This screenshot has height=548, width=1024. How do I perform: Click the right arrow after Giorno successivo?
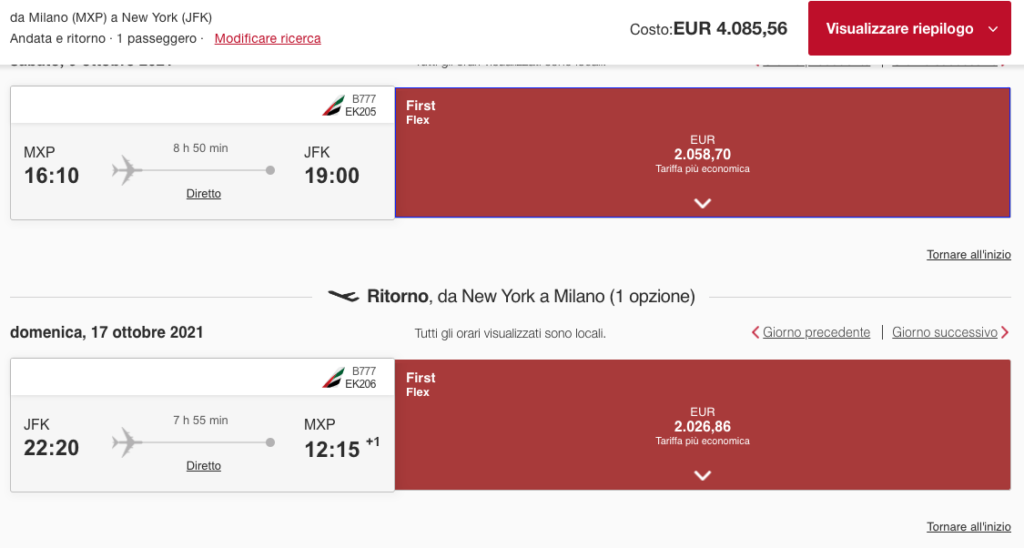[1004, 333]
